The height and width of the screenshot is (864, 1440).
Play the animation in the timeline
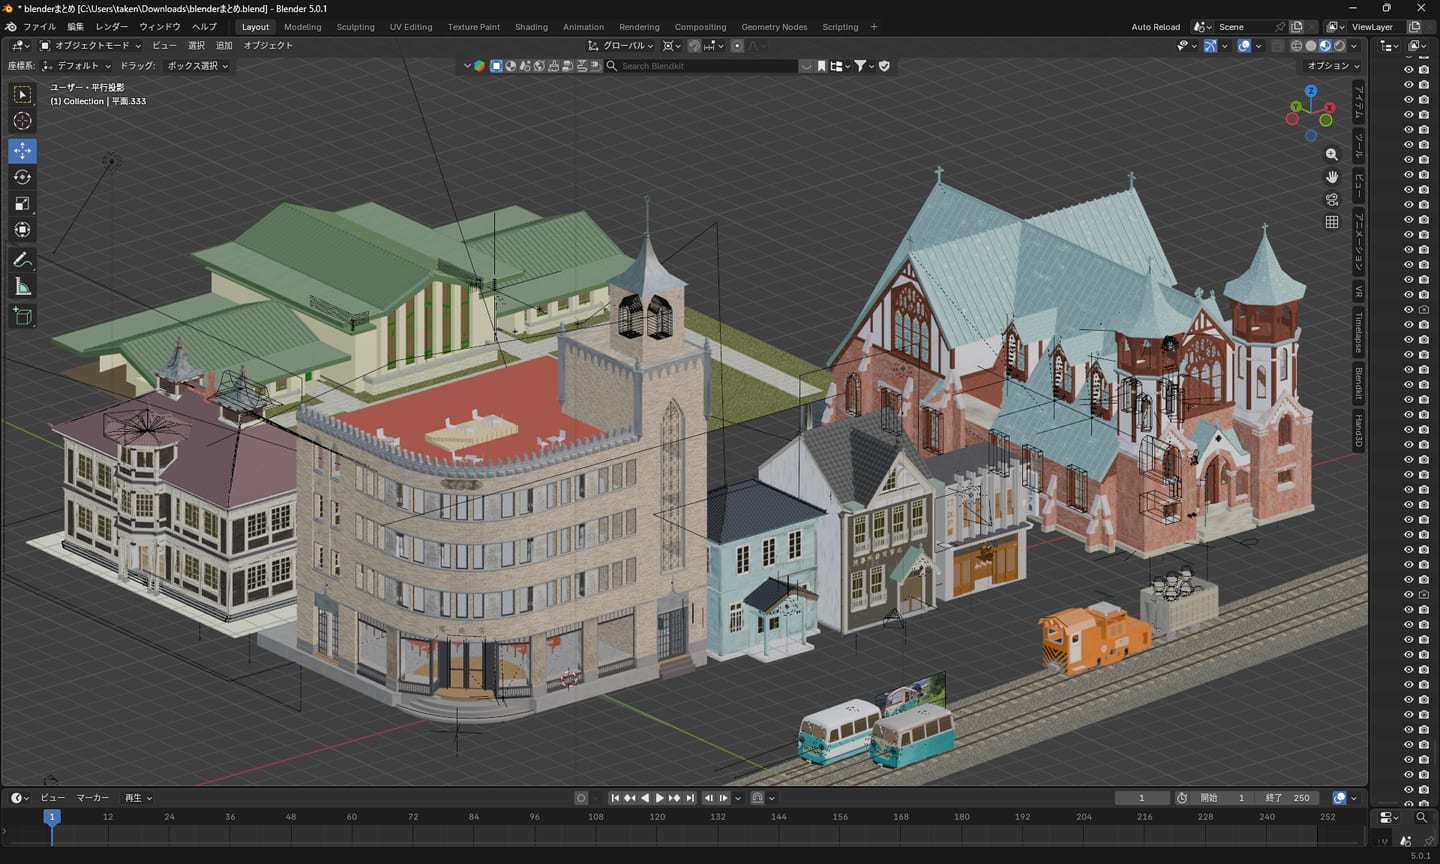pos(659,798)
